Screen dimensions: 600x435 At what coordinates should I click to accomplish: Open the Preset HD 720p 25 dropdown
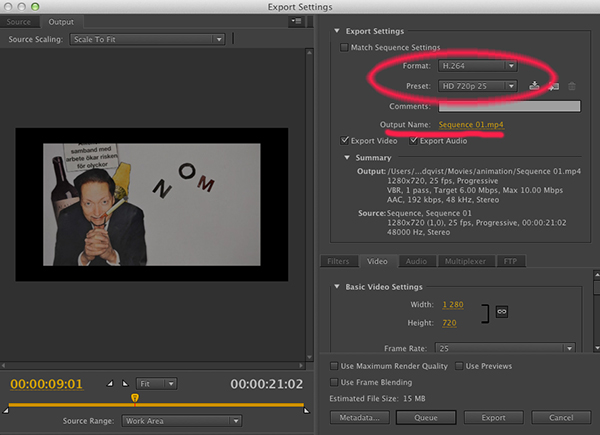tap(478, 86)
